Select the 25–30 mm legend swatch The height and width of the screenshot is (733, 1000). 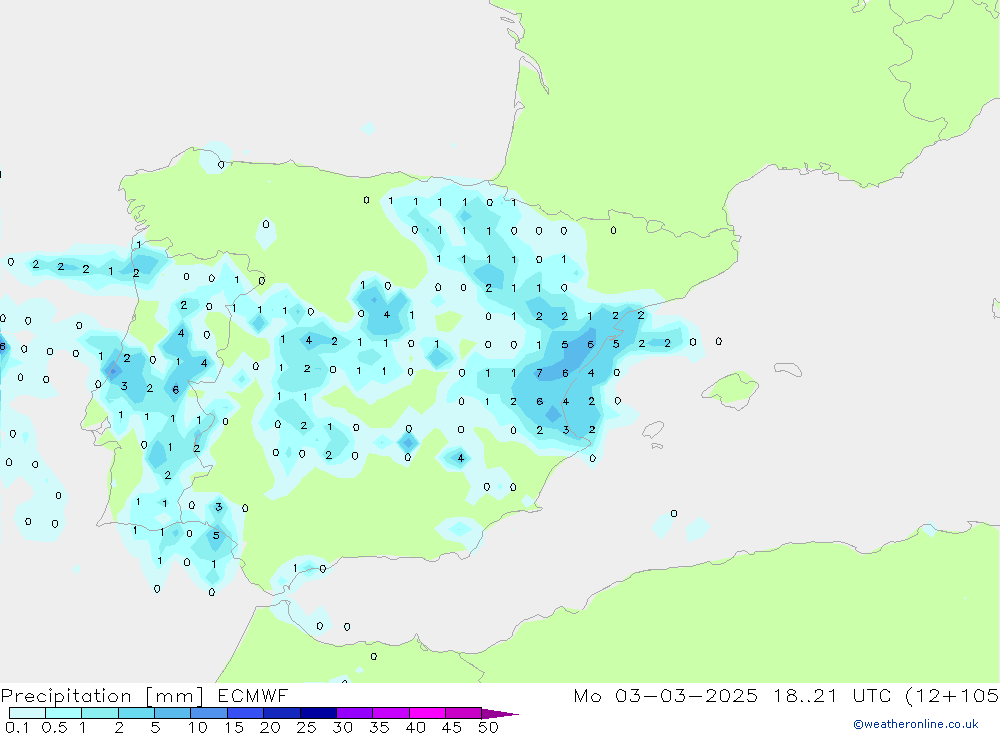click(x=318, y=713)
